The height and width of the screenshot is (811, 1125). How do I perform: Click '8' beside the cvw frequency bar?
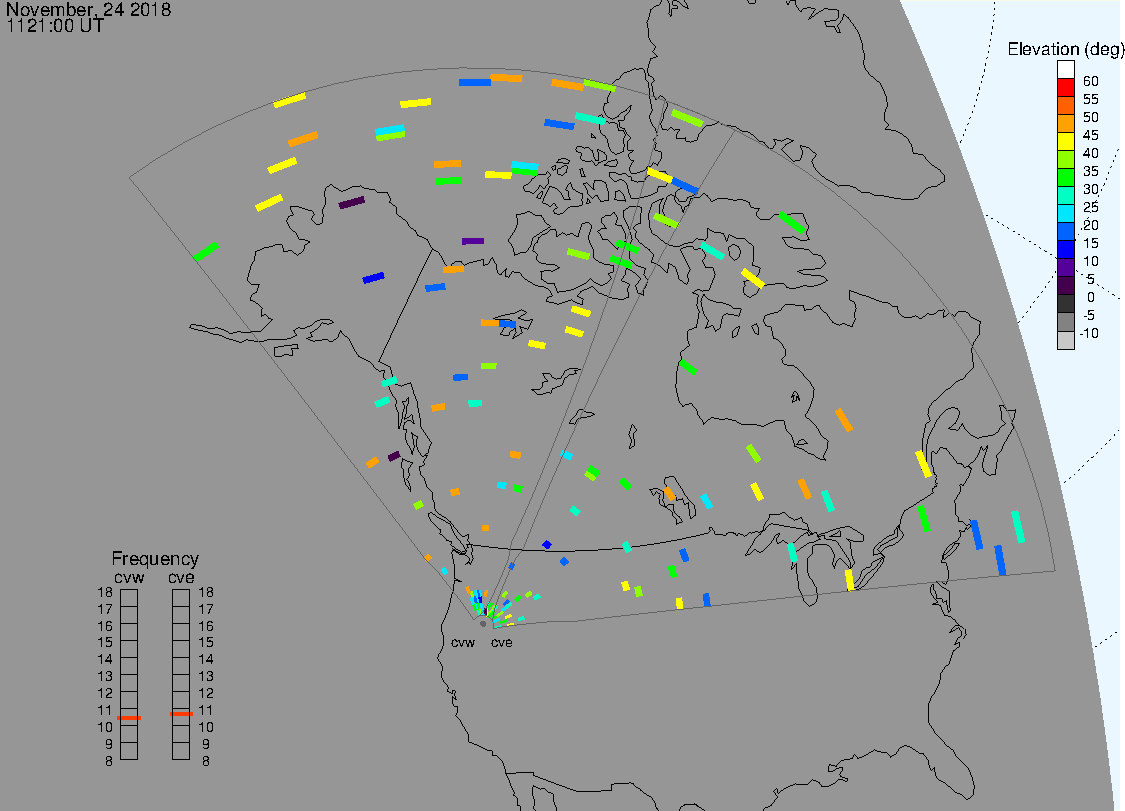pos(109,761)
